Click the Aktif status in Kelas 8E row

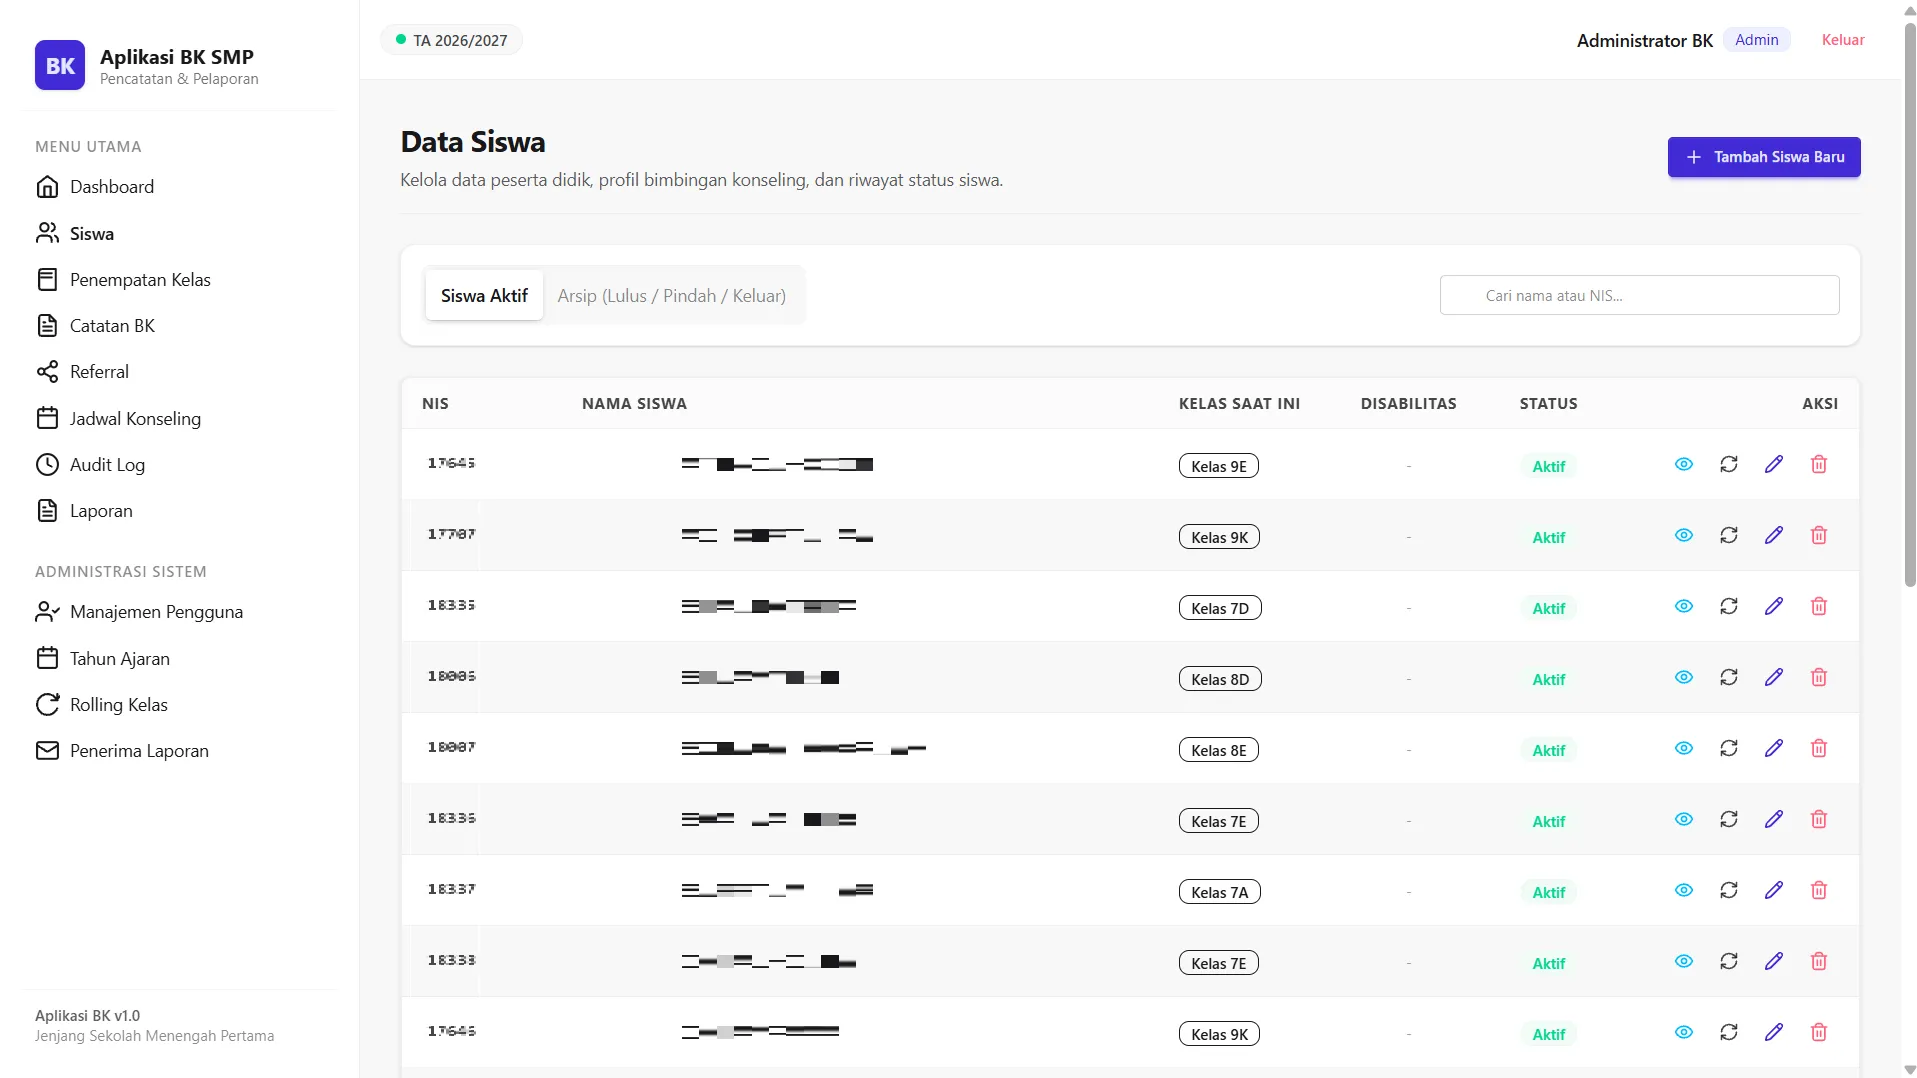pyautogui.click(x=1548, y=750)
